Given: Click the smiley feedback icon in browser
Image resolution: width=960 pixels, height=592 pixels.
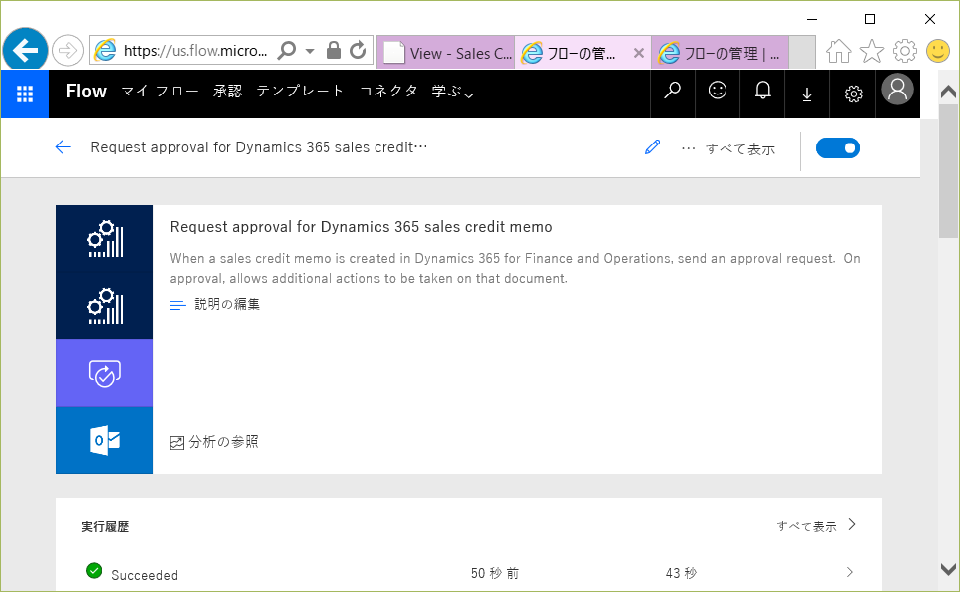Looking at the screenshot, I should tap(937, 51).
